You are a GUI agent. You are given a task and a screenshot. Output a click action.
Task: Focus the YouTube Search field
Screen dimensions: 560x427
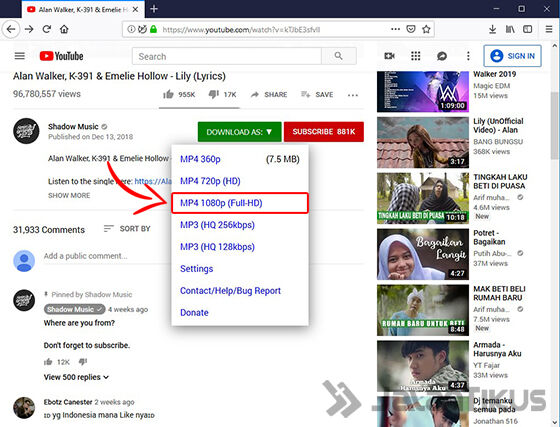pyautogui.click(x=227, y=56)
